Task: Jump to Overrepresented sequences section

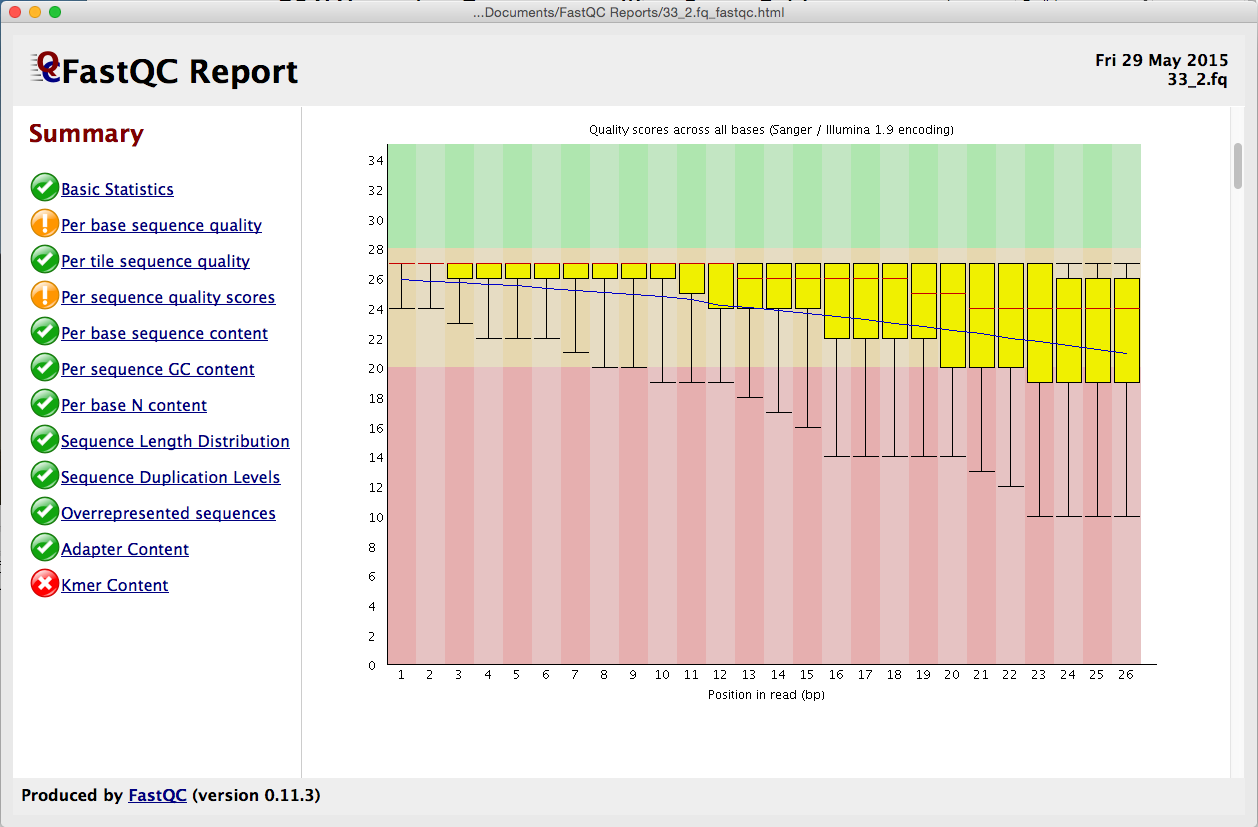Action: [x=168, y=513]
